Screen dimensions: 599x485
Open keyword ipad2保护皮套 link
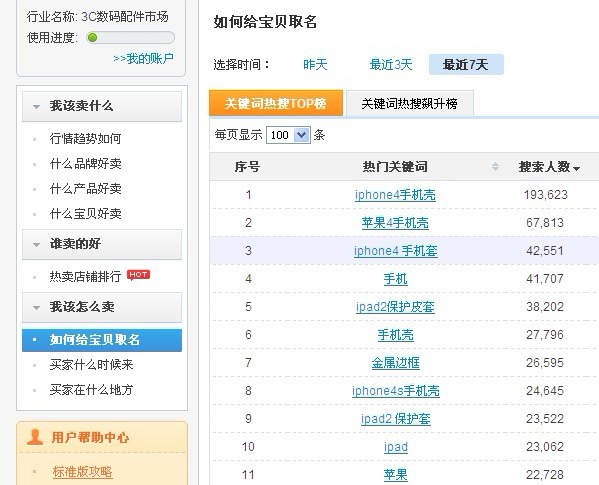pyautogui.click(x=395, y=307)
